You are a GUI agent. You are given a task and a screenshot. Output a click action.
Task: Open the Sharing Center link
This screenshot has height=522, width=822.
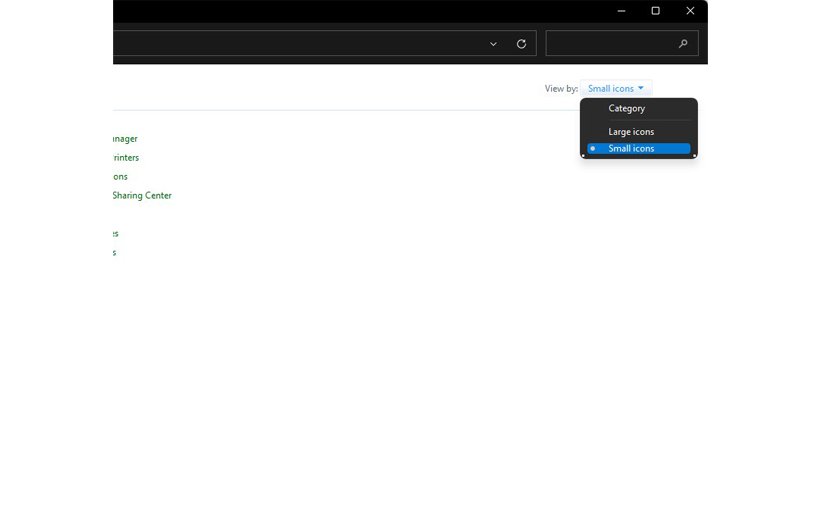click(142, 196)
